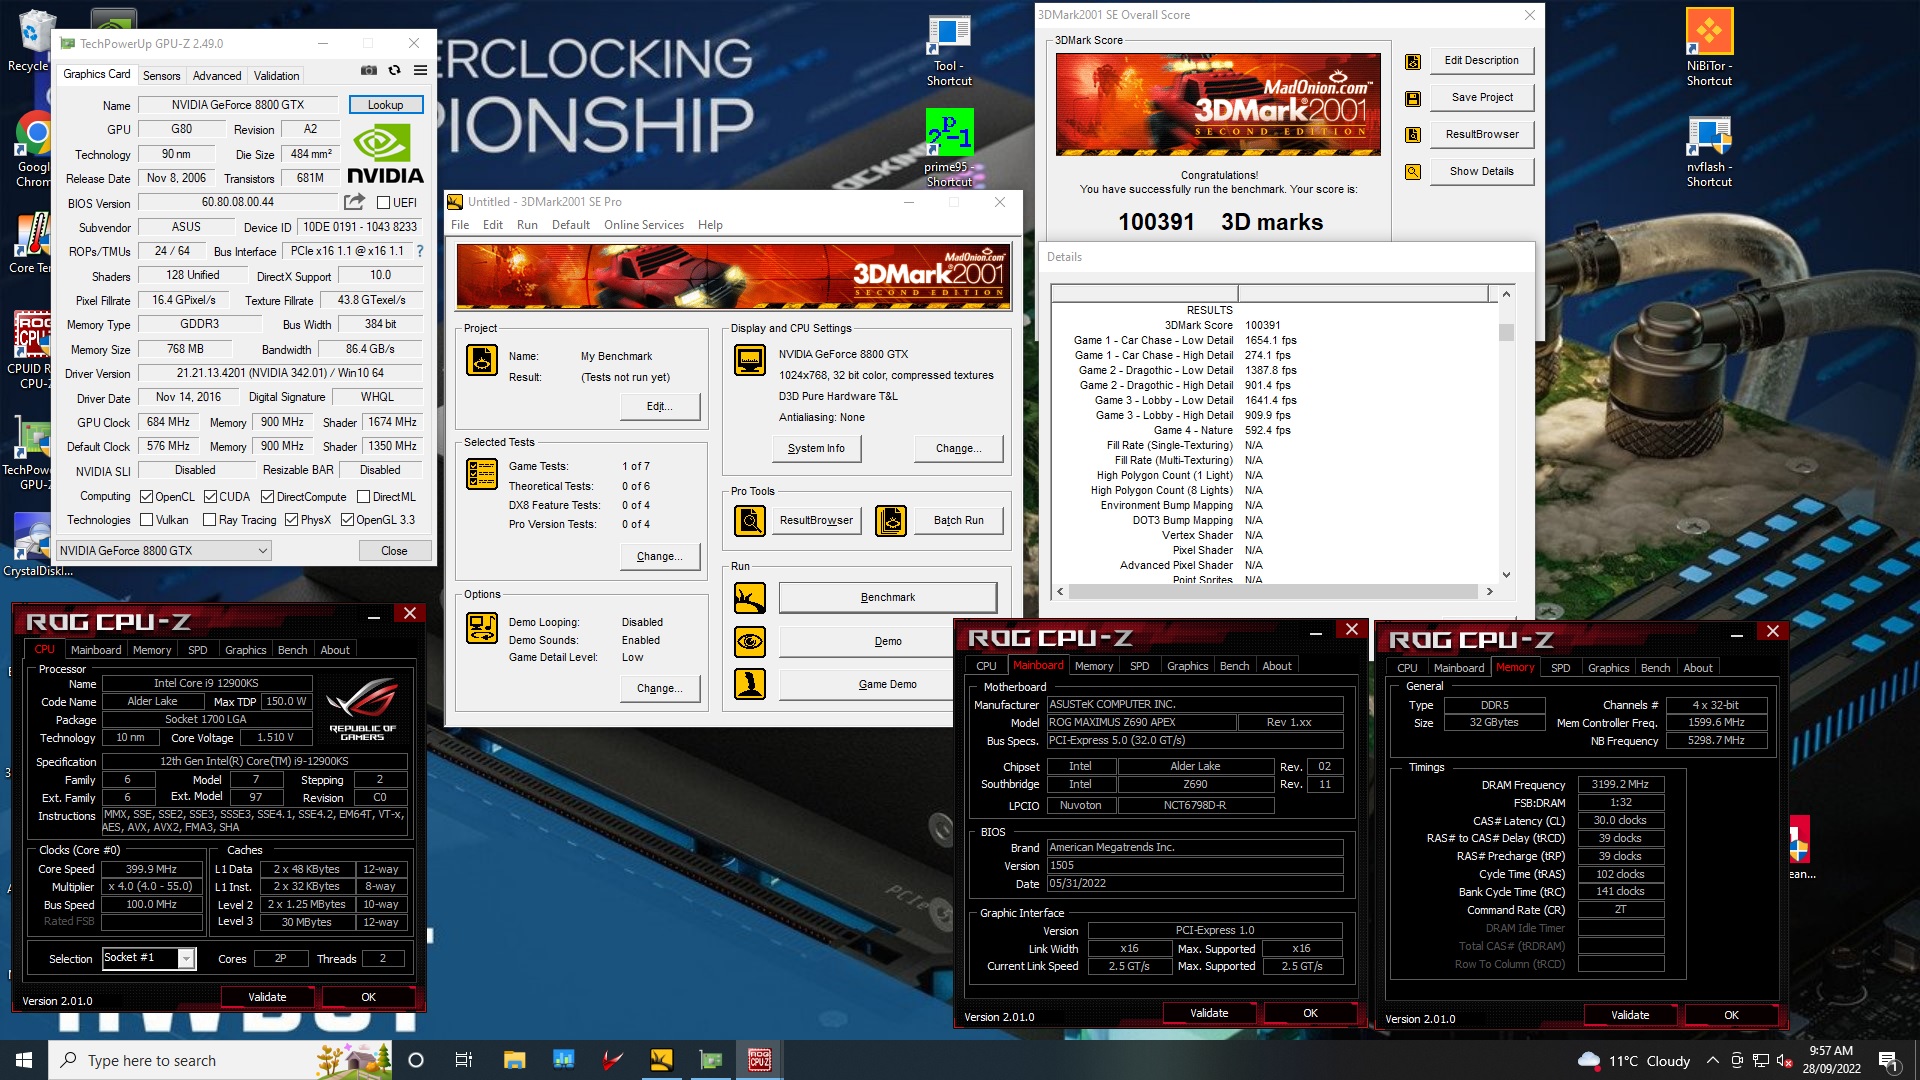Show hidden system tray icons chevron
Screen dimensions: 1920x1080
(1712, 1061)
